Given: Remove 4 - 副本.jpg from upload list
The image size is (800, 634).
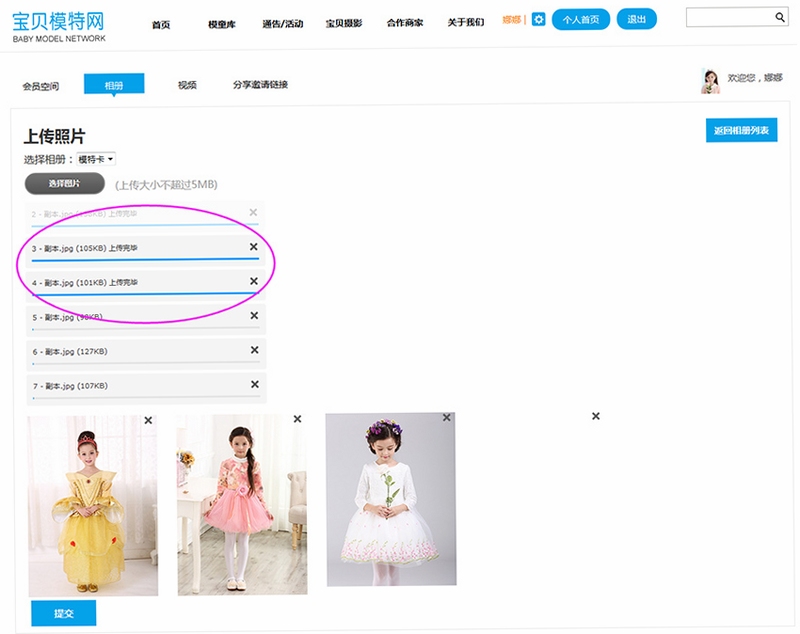Looking at the screenshot, I should 254,281.
